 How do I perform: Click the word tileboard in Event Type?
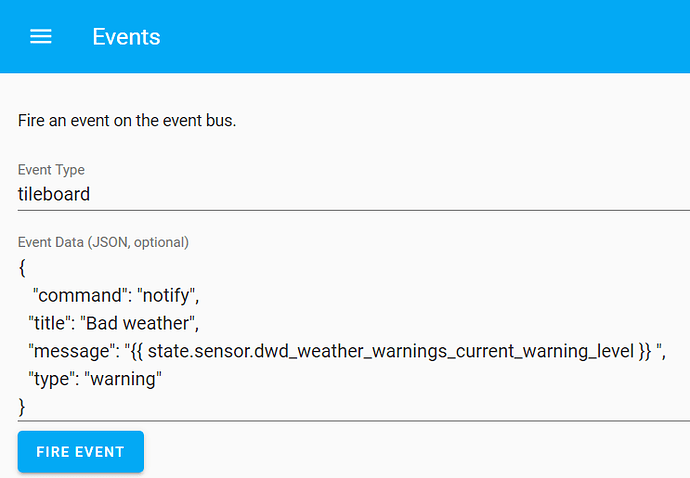tap(54, 194)
